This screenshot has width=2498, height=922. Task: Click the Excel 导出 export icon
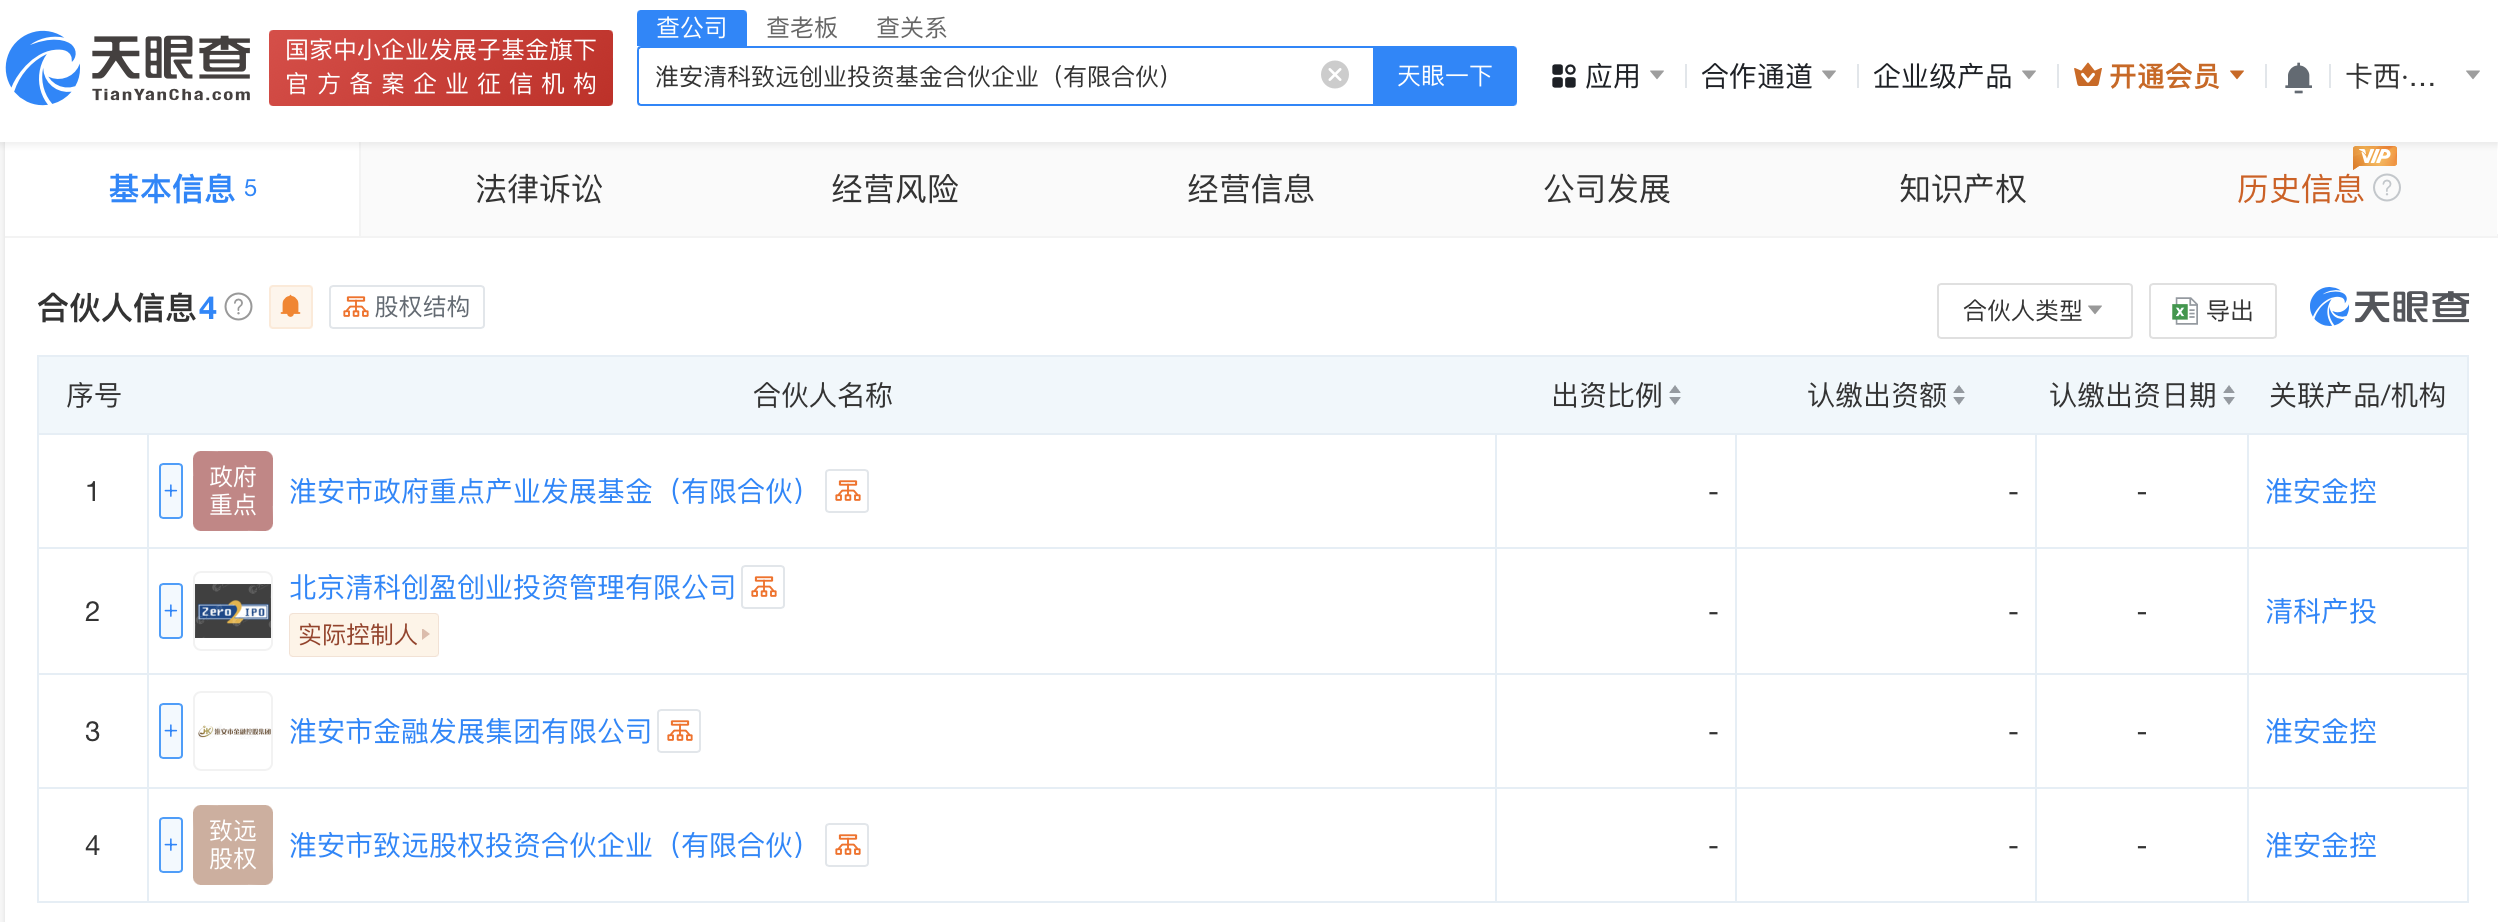2183,310
